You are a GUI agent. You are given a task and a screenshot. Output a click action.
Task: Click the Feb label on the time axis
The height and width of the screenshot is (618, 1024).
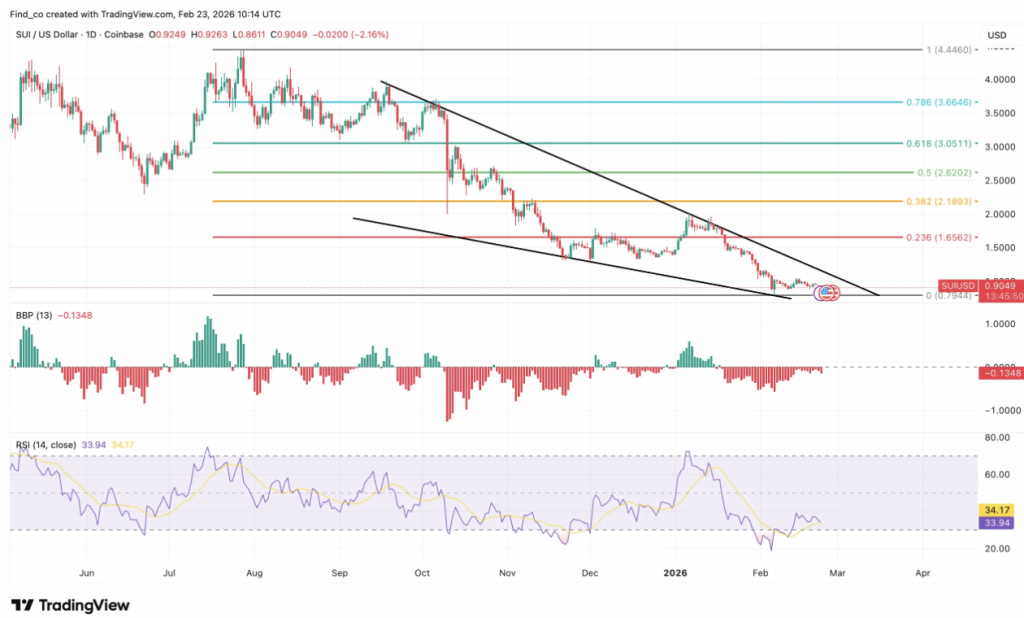tap(759, 574)
